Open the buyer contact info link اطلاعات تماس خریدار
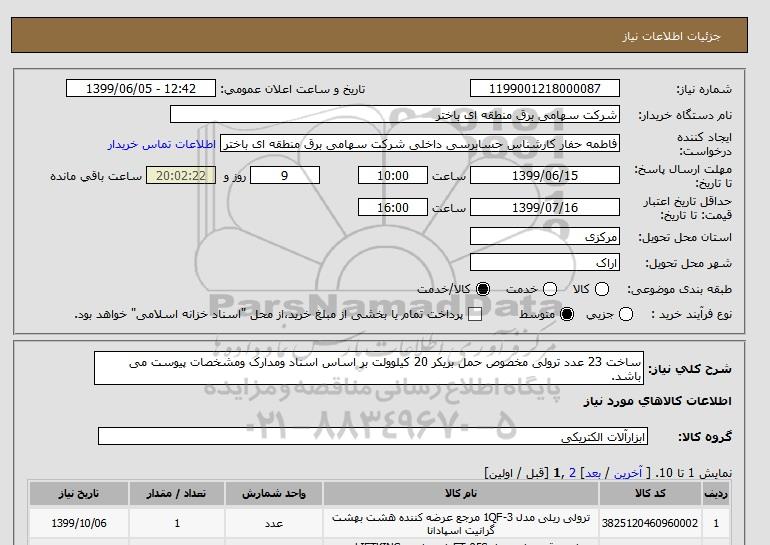 coord(162,144)
